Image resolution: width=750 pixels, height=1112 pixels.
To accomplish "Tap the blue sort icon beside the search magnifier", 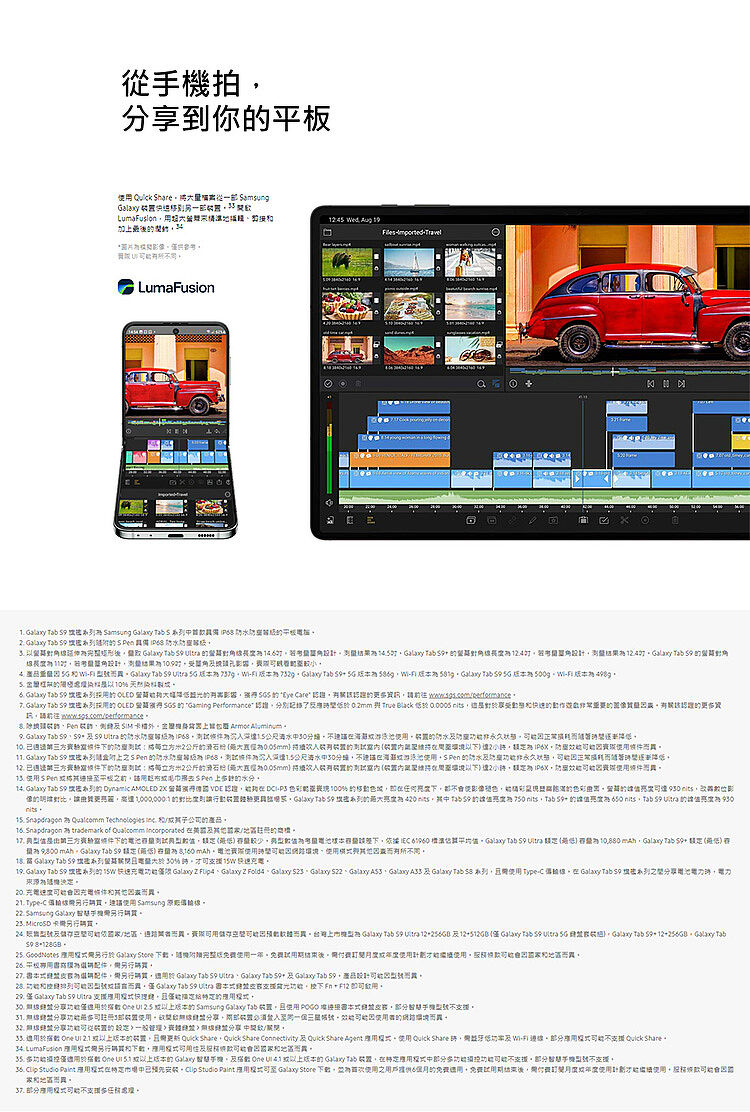I will 496,384.
